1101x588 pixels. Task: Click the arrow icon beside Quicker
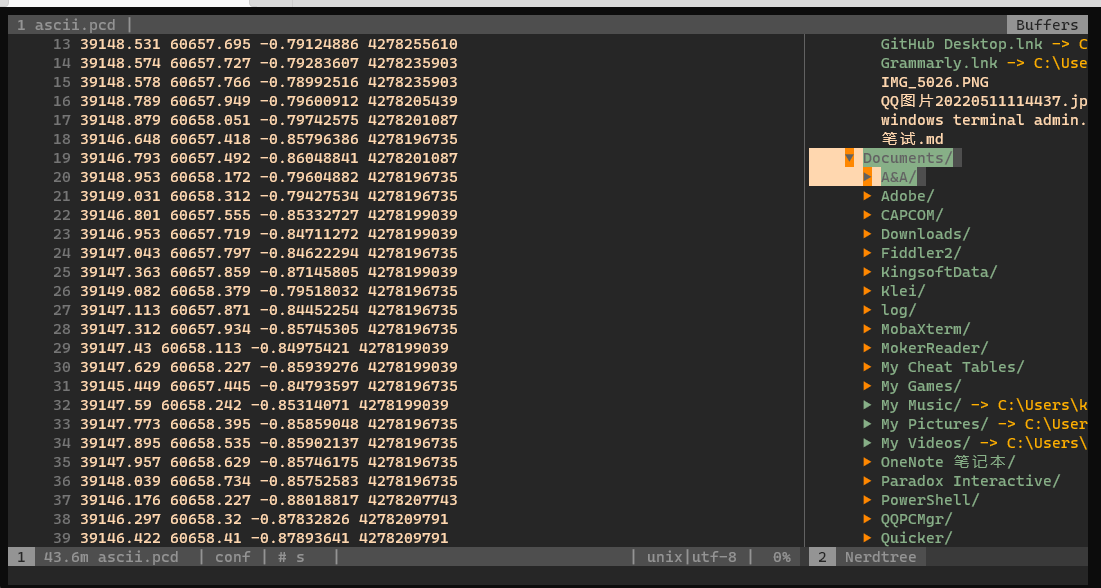pyautogui.click(x=867, y=538)
